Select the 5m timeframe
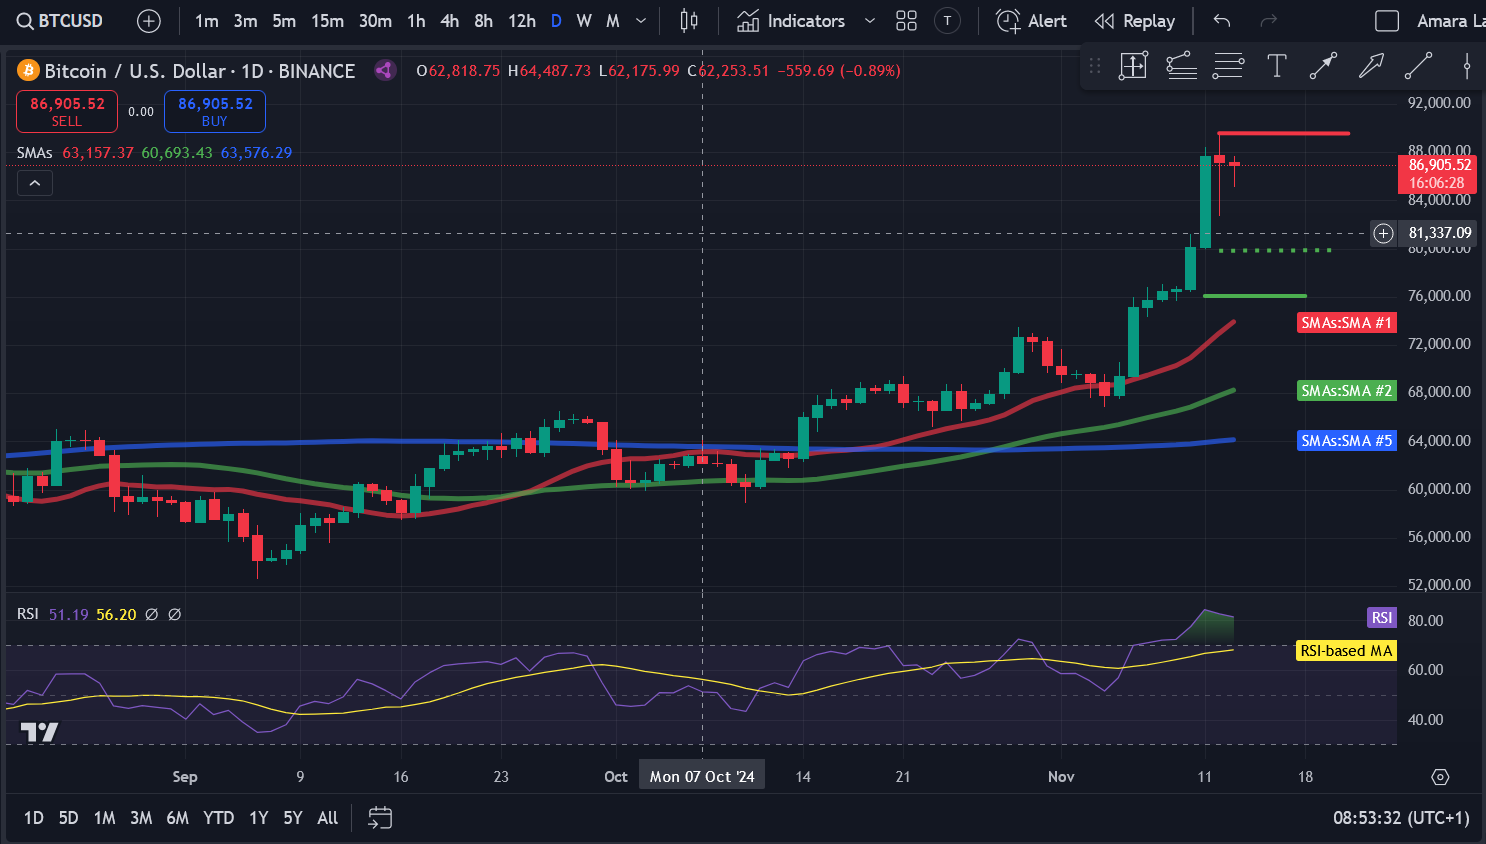The width and height of the screenshot is (1486, 844). (284, 21)
